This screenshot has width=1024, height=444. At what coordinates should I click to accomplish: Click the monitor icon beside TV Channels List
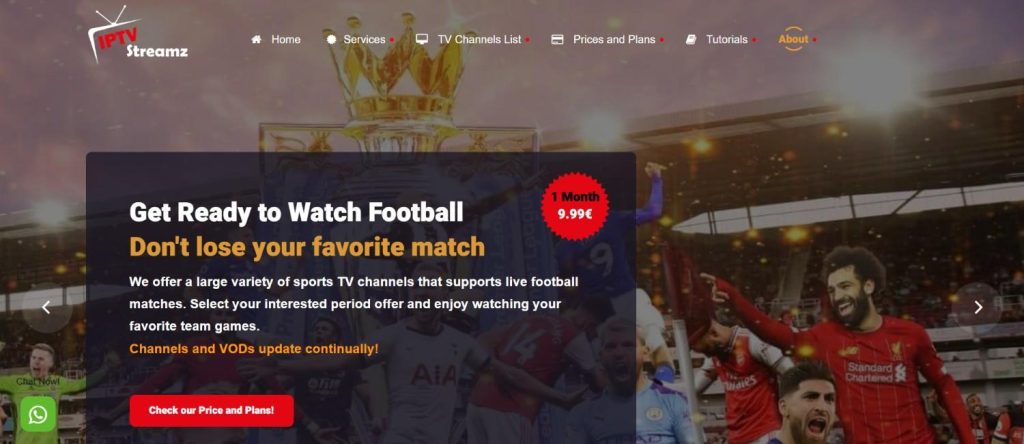[x=422, y=39]
